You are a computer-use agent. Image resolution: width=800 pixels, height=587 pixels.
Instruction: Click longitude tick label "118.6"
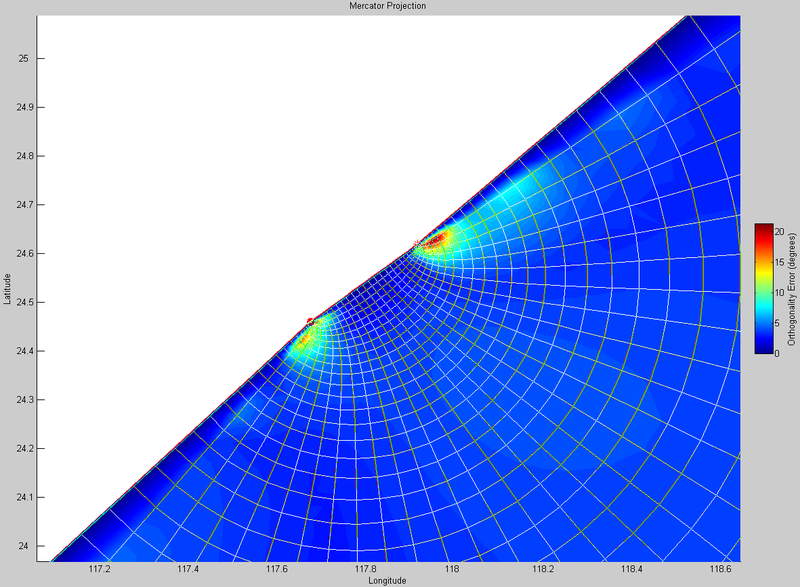(720, 569)
